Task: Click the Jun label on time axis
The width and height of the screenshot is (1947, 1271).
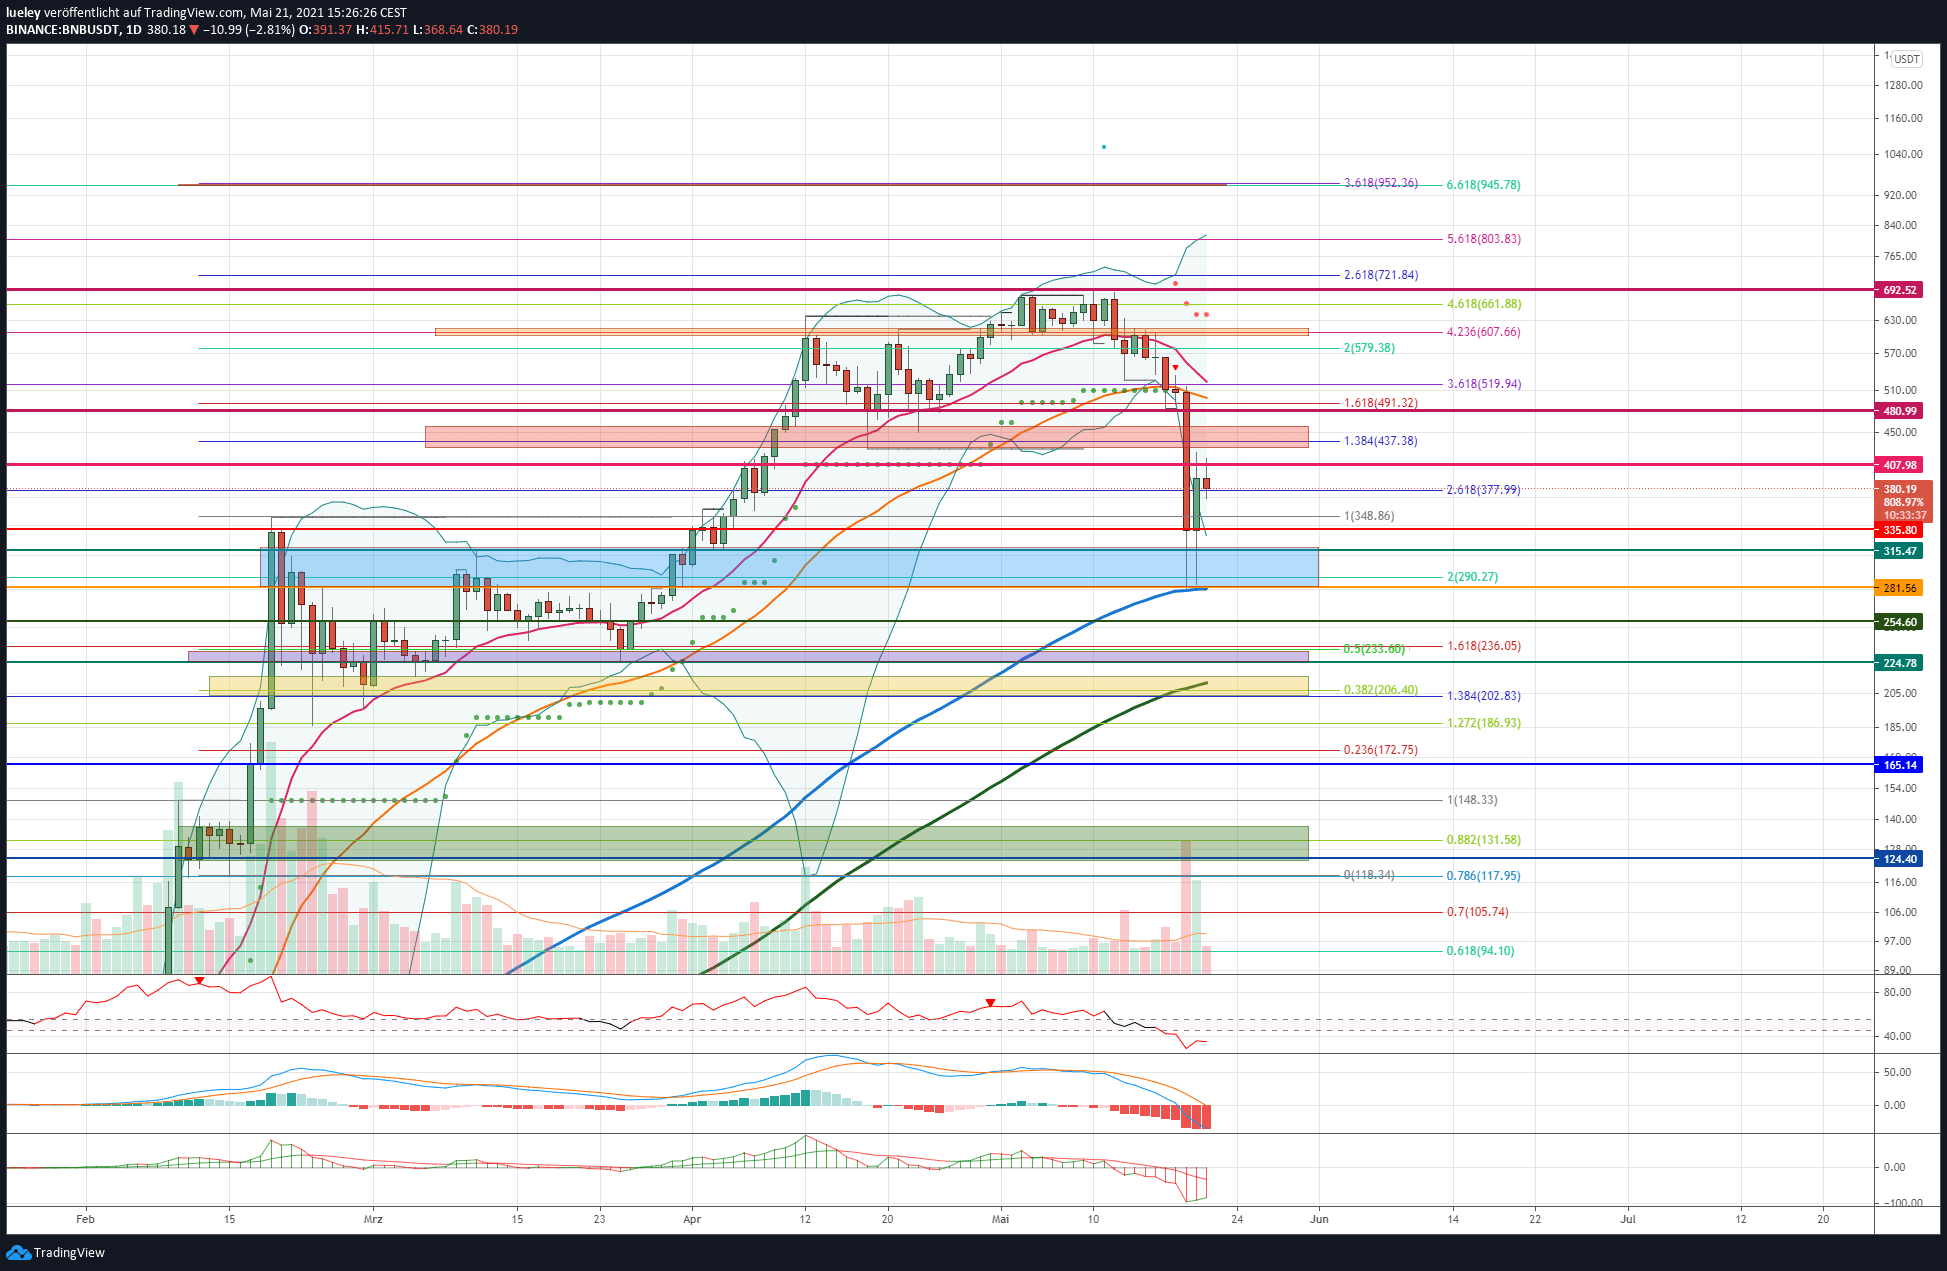Action: click(x=1319, y=1219)
